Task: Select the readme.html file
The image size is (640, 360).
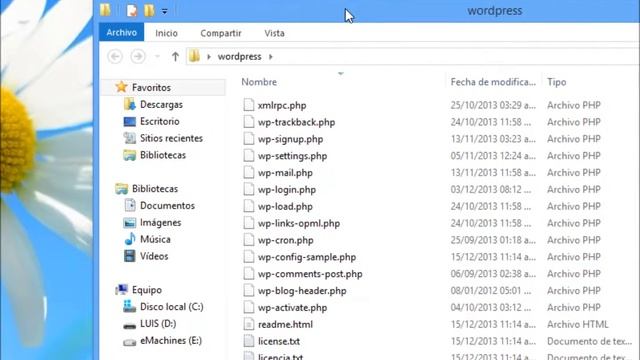Action: point(285,324)
